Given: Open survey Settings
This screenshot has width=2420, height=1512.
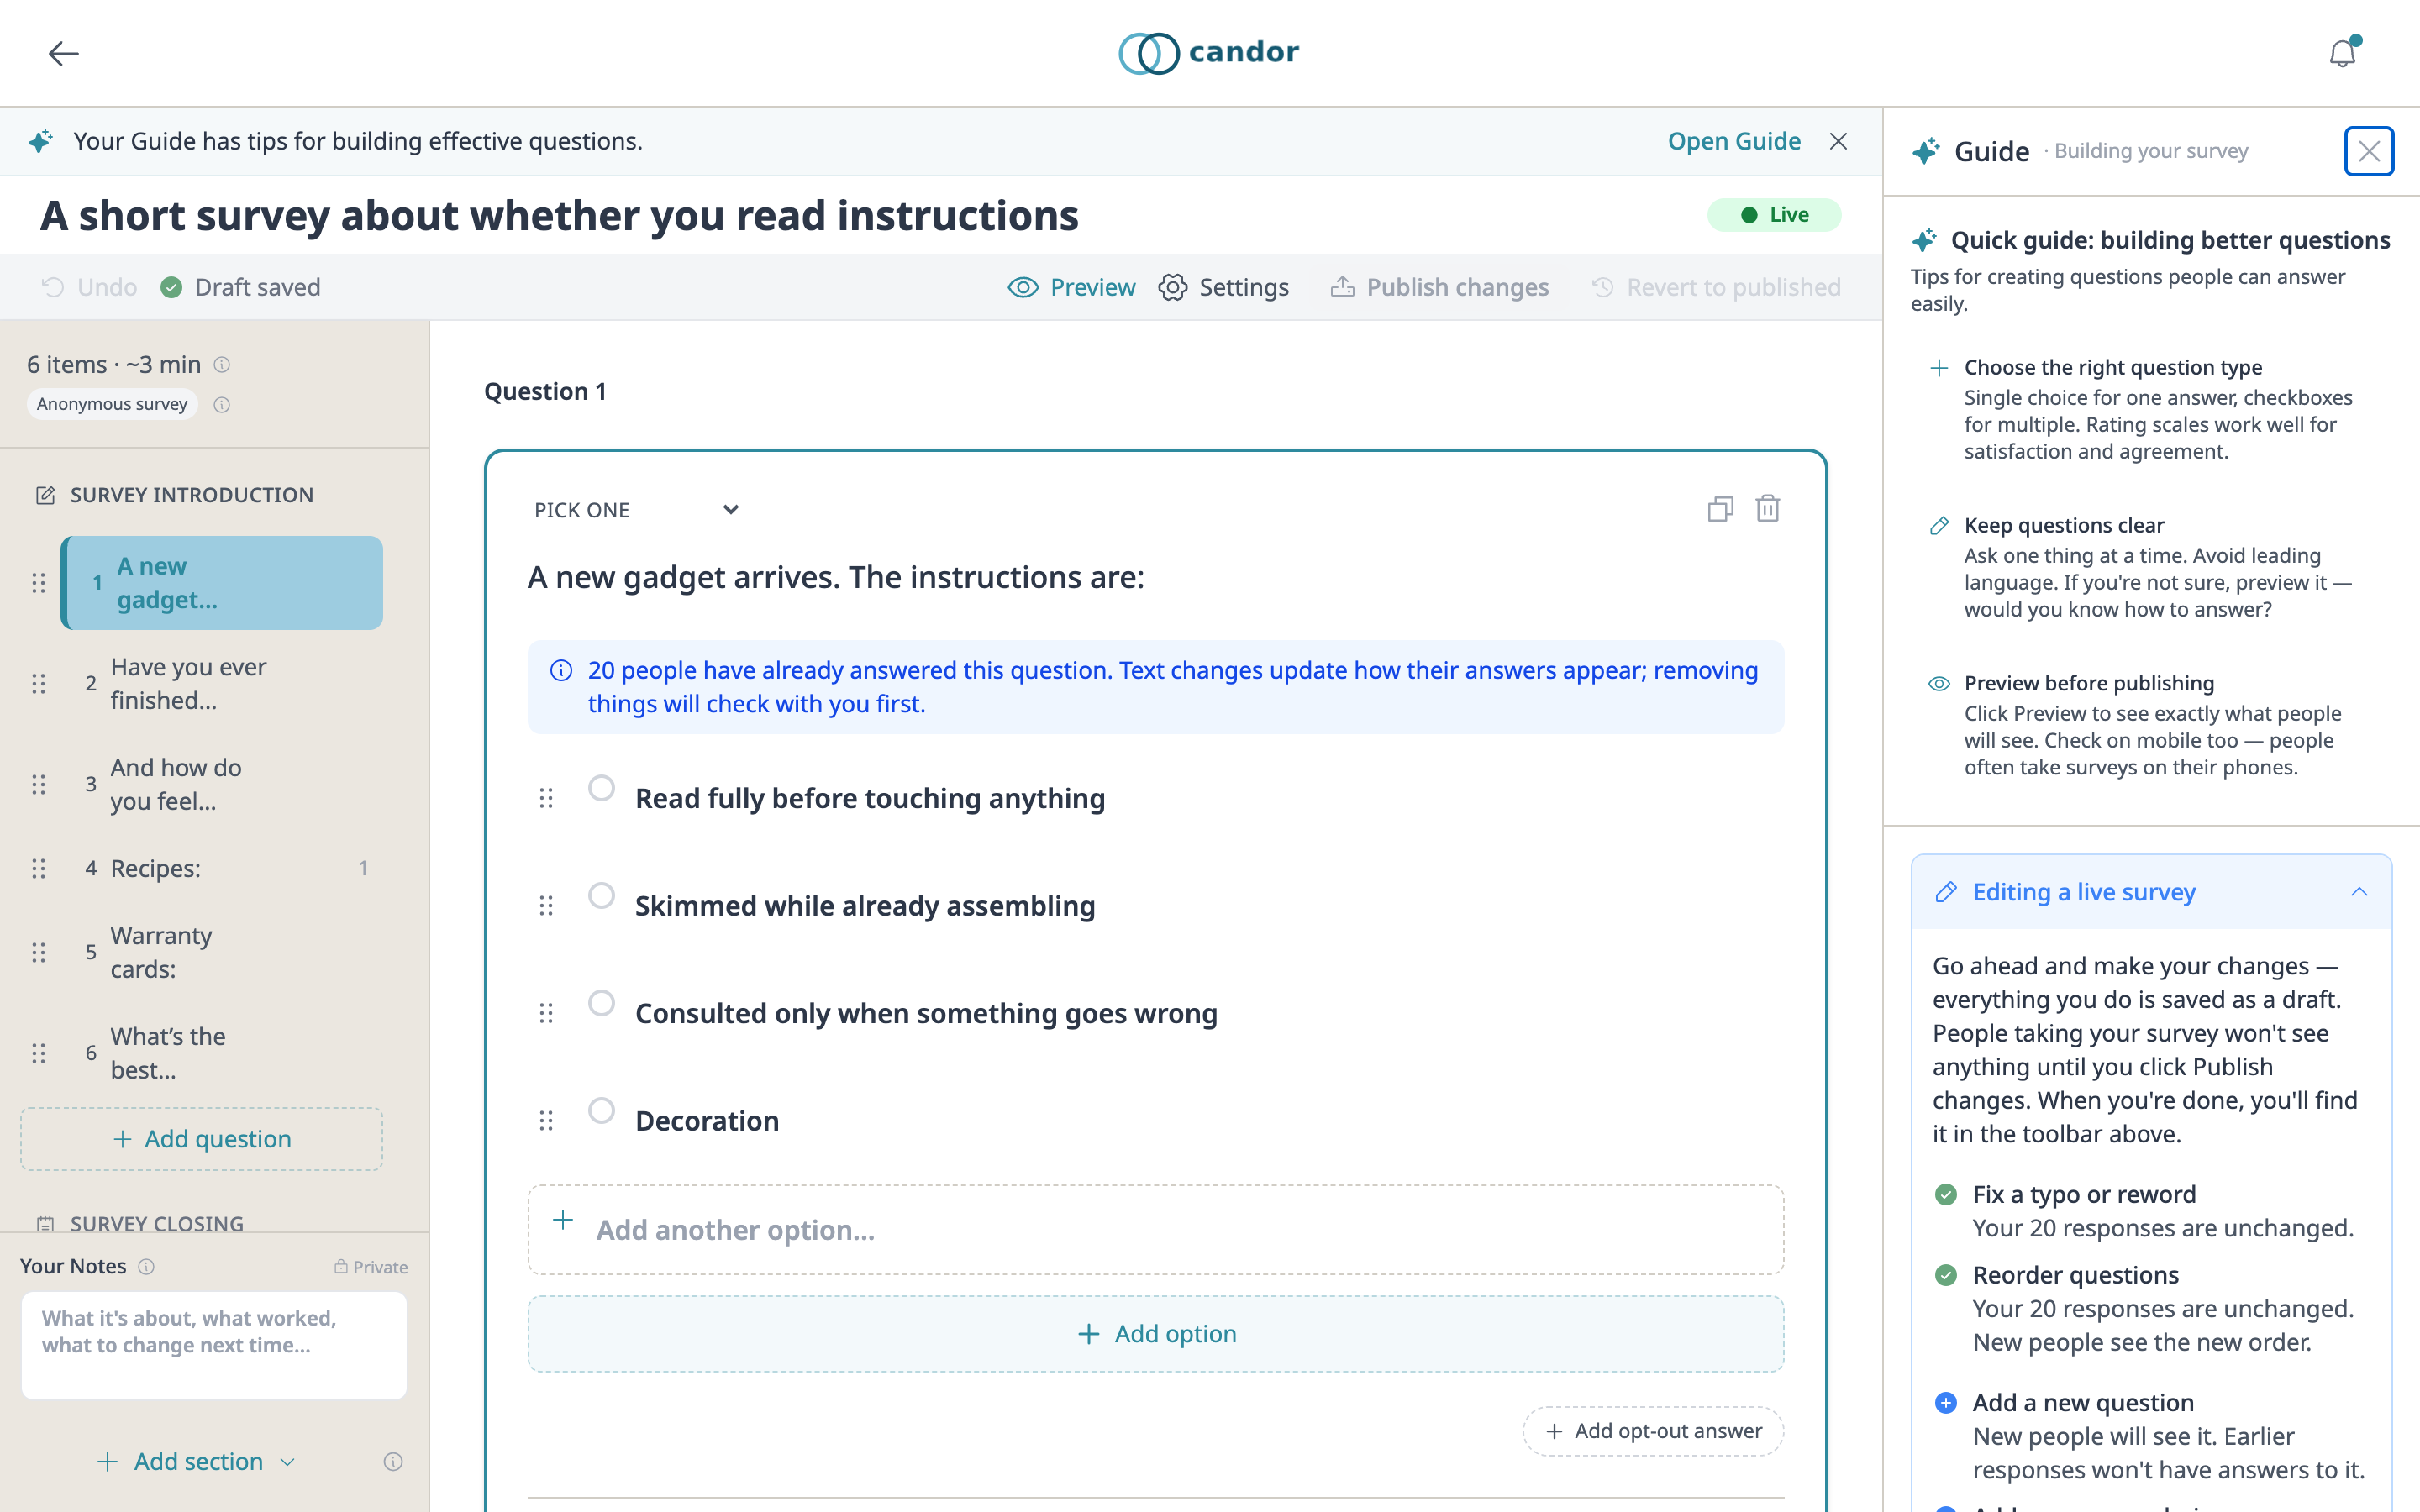Looking at the screenshot, I should tap(1224, 287).
